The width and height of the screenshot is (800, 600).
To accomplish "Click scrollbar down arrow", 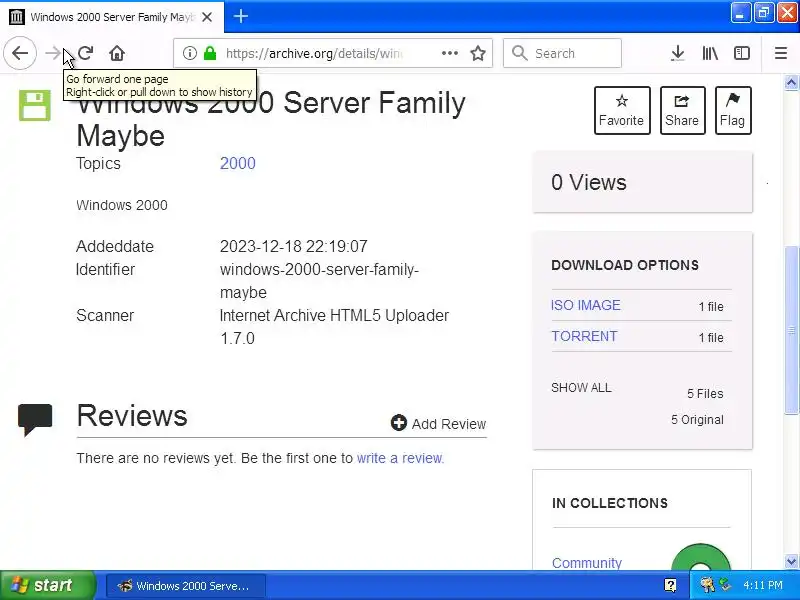I will (791, 562).
